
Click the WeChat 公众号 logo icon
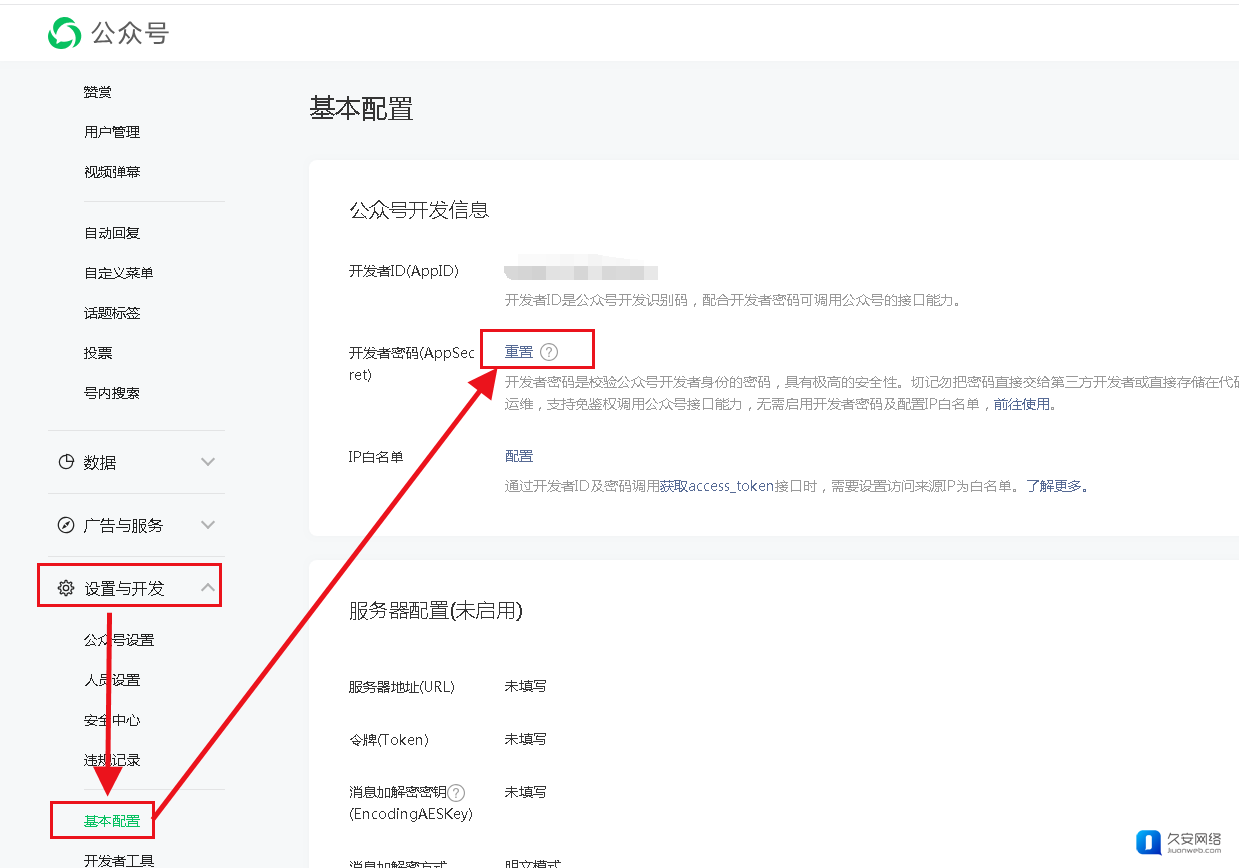tap(65, 33)
